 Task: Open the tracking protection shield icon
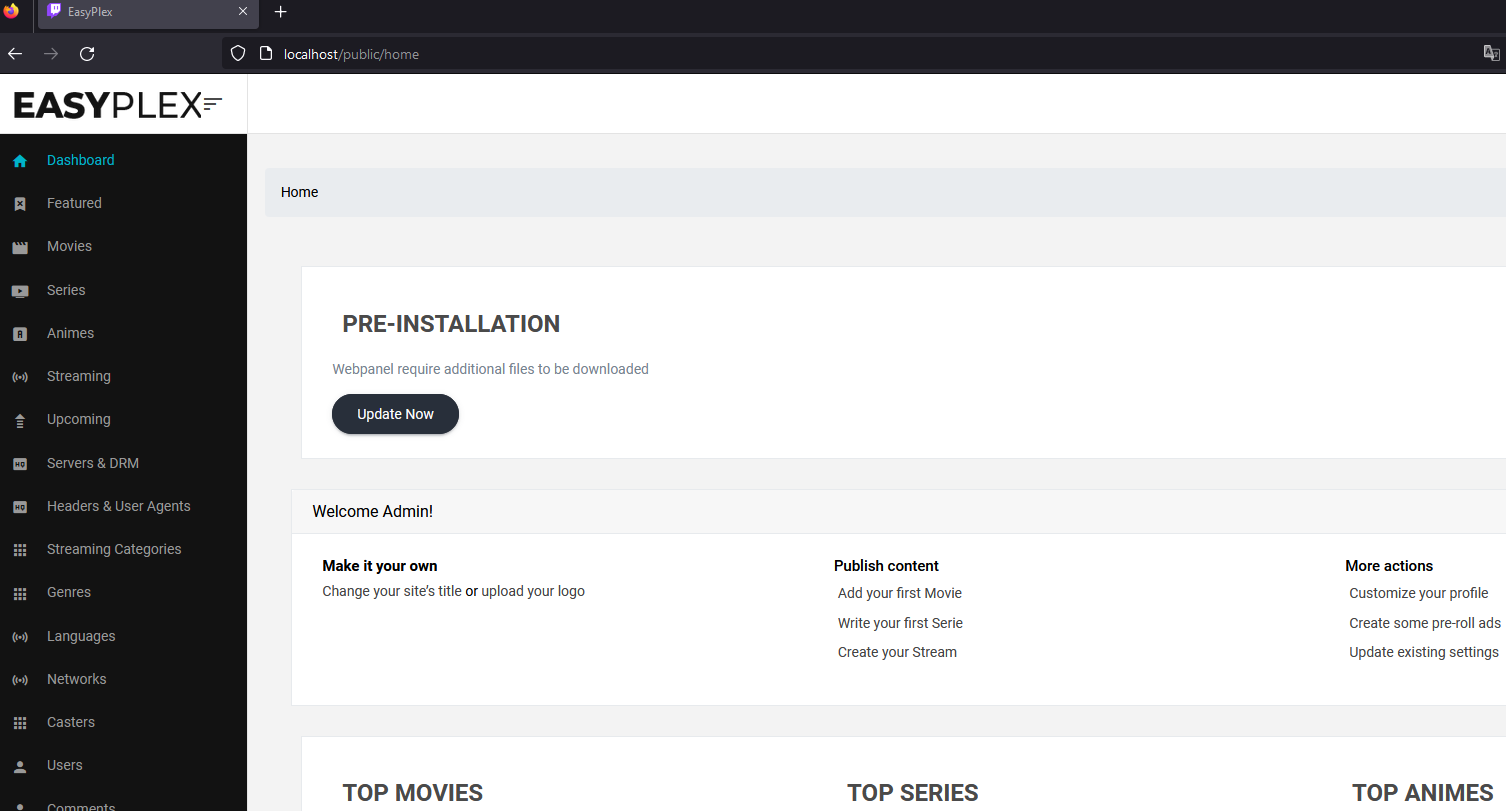point(237,54)
